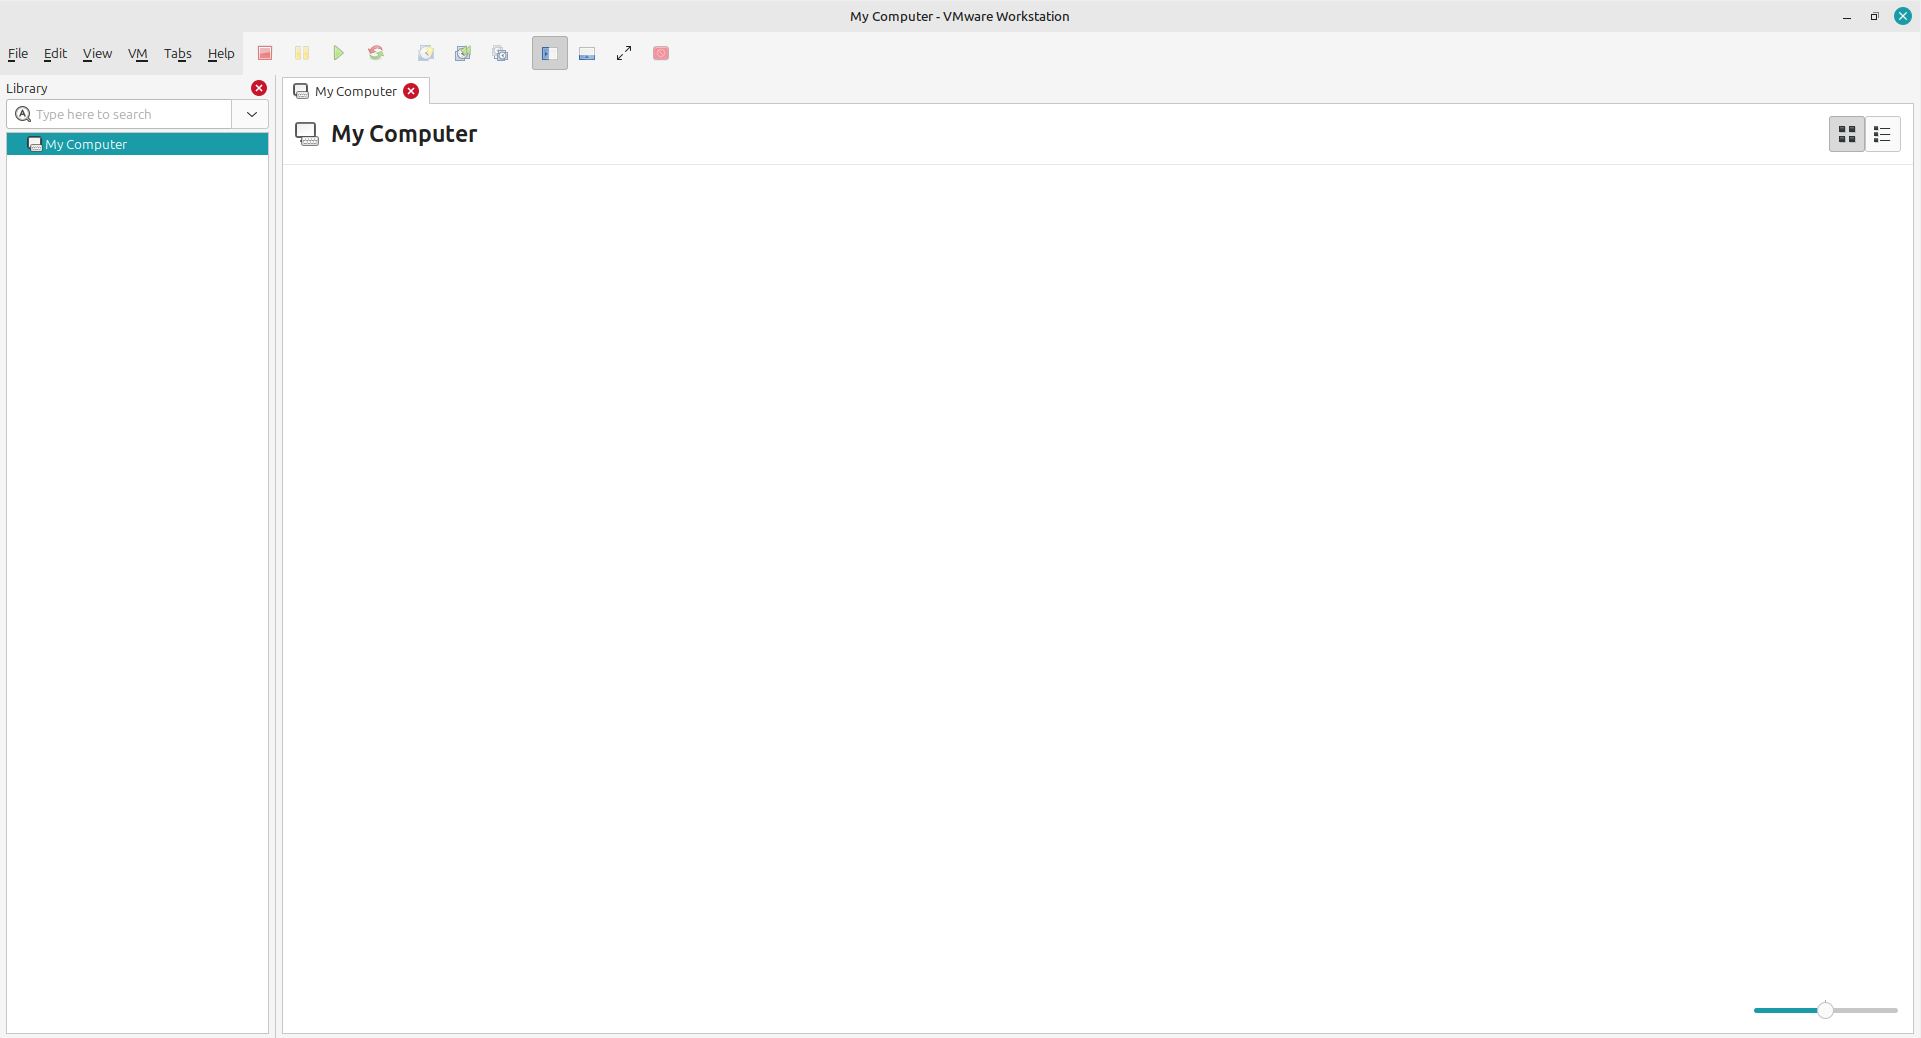
Task: Minimize the VMware Workstation window
Action: 1847,16
